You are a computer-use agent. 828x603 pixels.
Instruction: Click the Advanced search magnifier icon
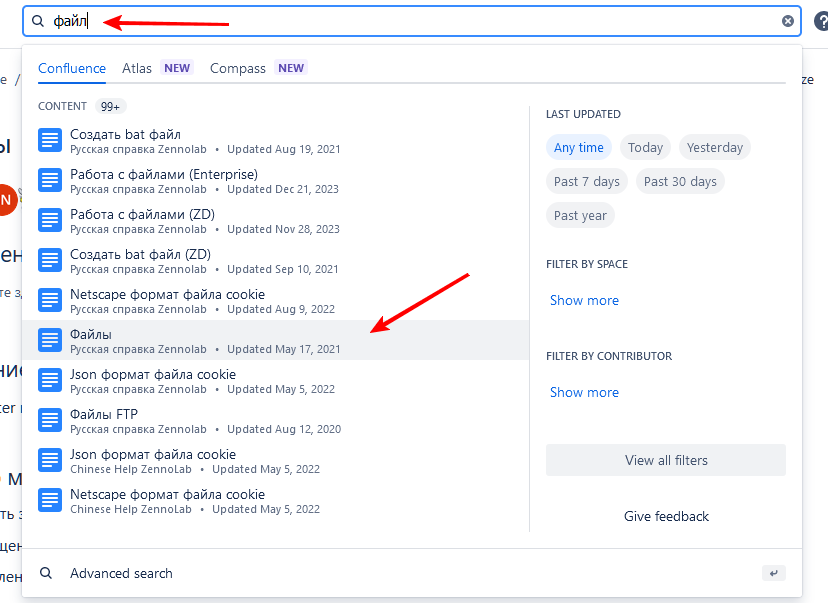pyautogui.click(x=46, y=573)
